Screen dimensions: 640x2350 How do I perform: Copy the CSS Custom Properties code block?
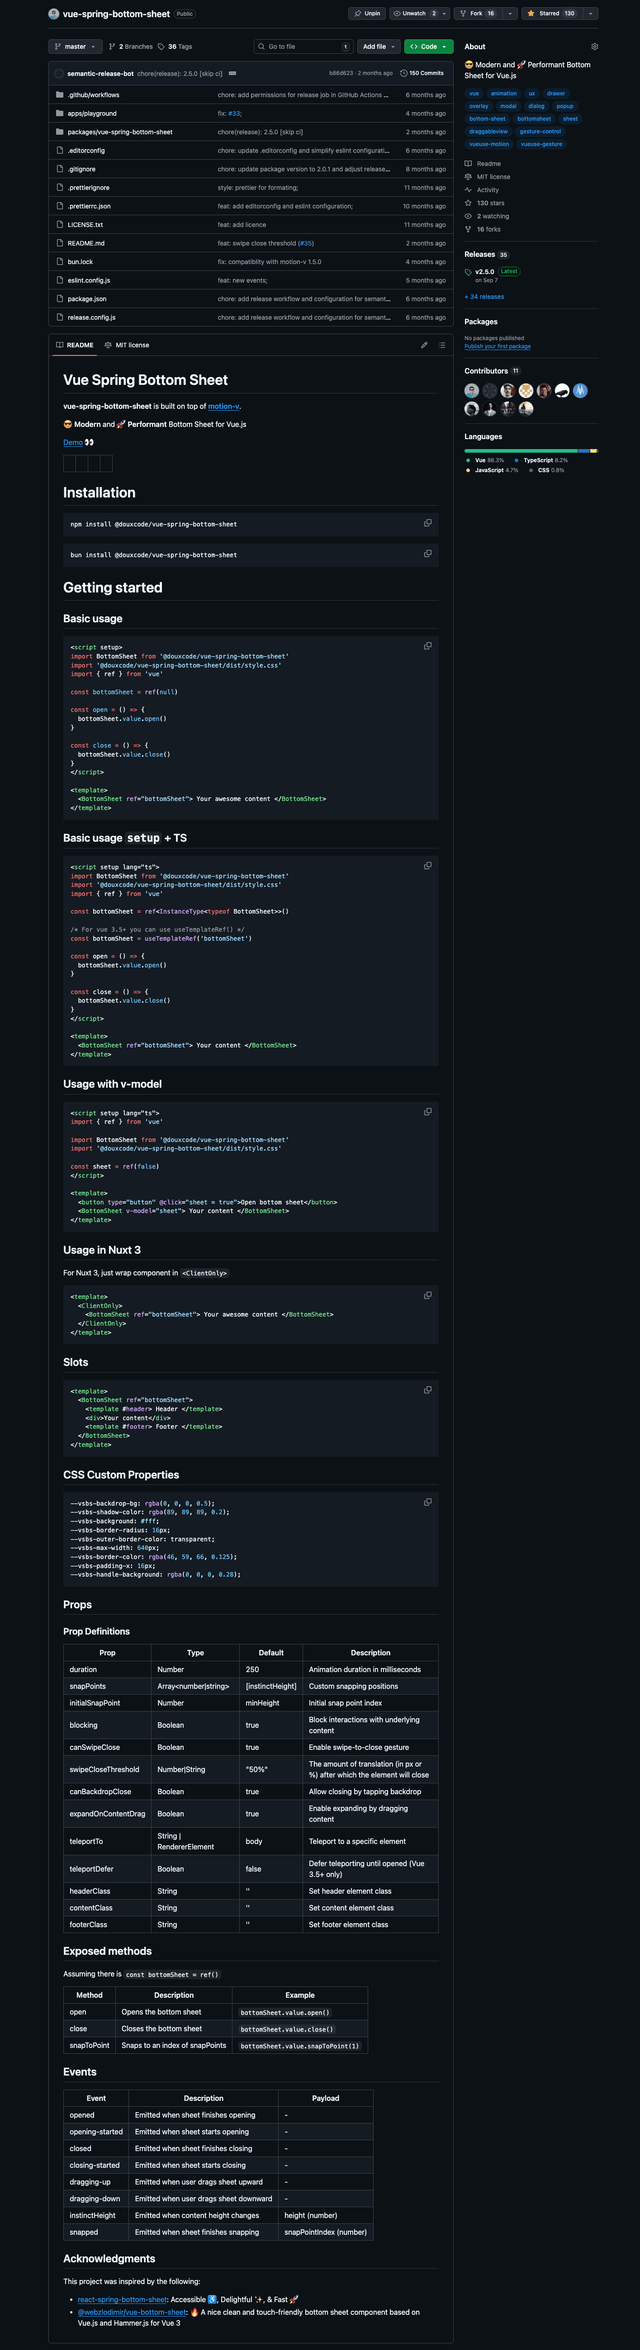point(428,1502)
